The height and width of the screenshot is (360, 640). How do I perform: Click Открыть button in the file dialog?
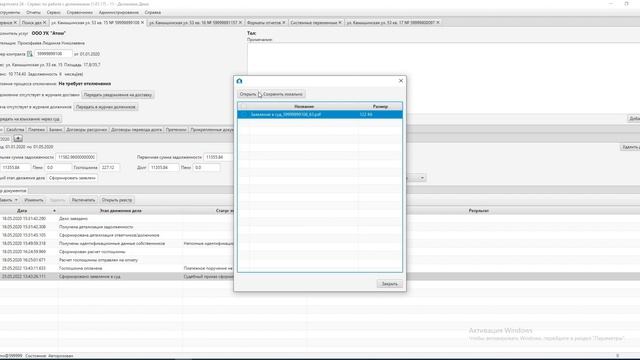point(248,94)
